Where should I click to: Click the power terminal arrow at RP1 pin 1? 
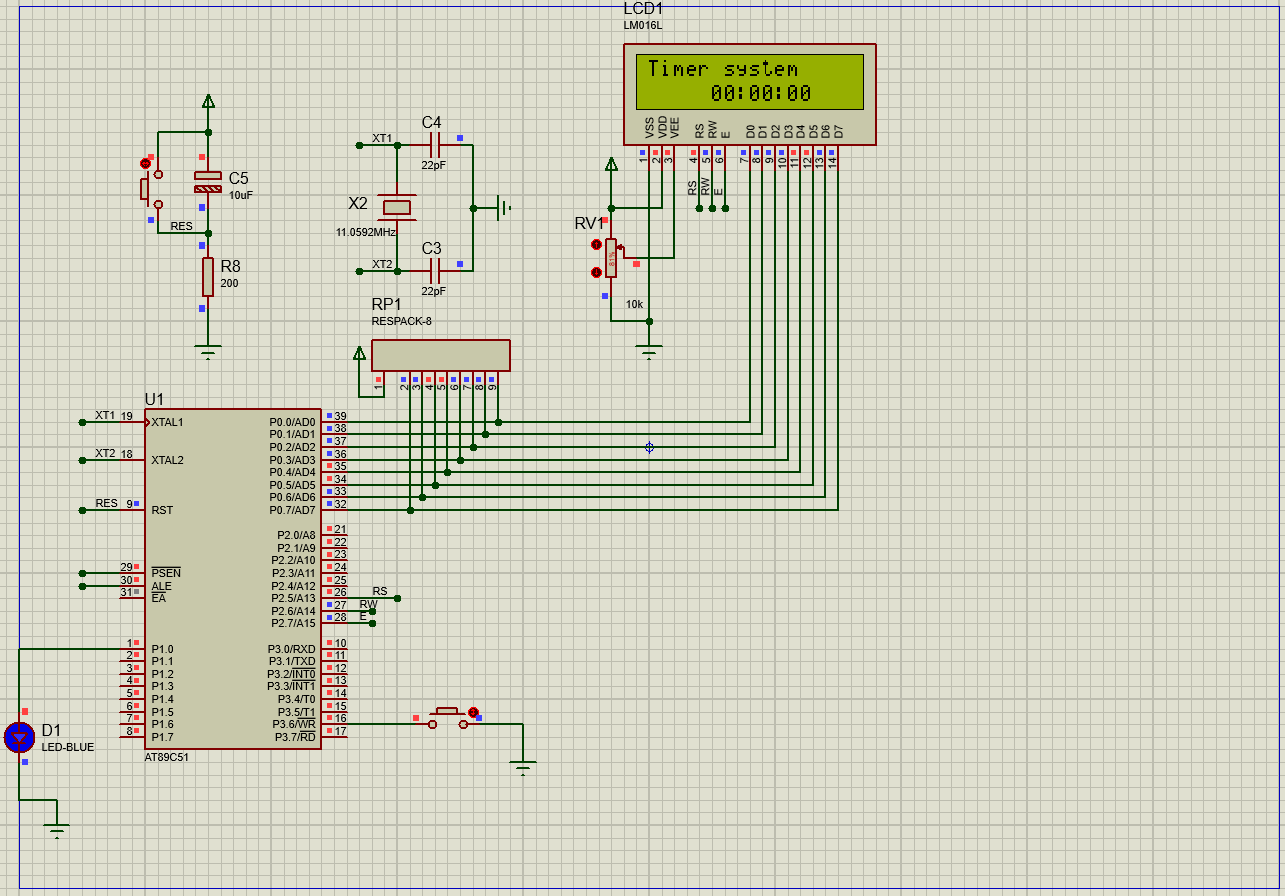pyautogui.click(x=359, y=352)
